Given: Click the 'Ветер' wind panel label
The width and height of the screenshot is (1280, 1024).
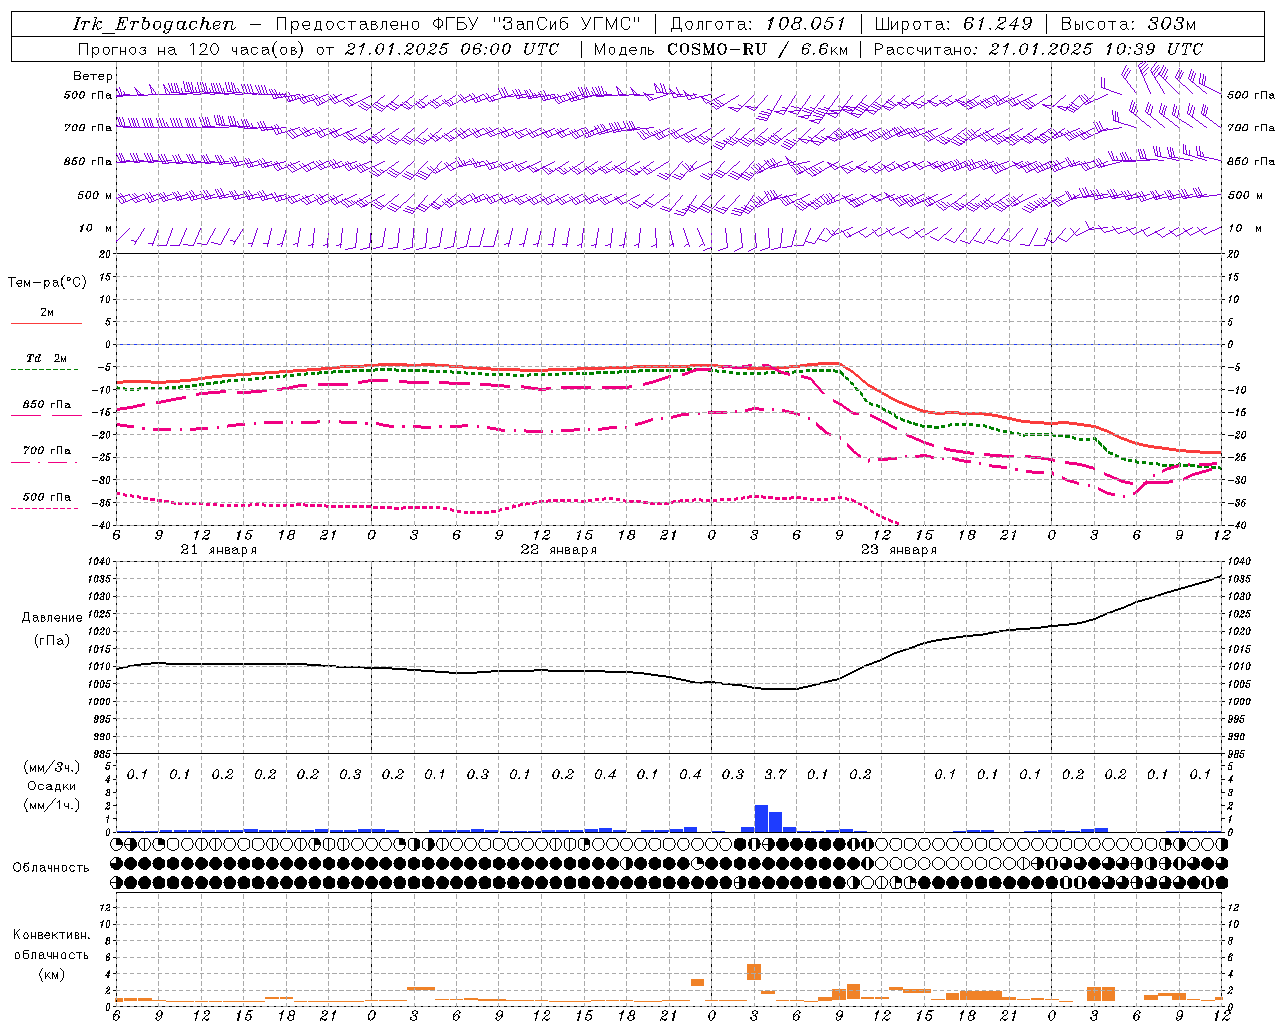Looking at the screenshot, I should 93,76.
